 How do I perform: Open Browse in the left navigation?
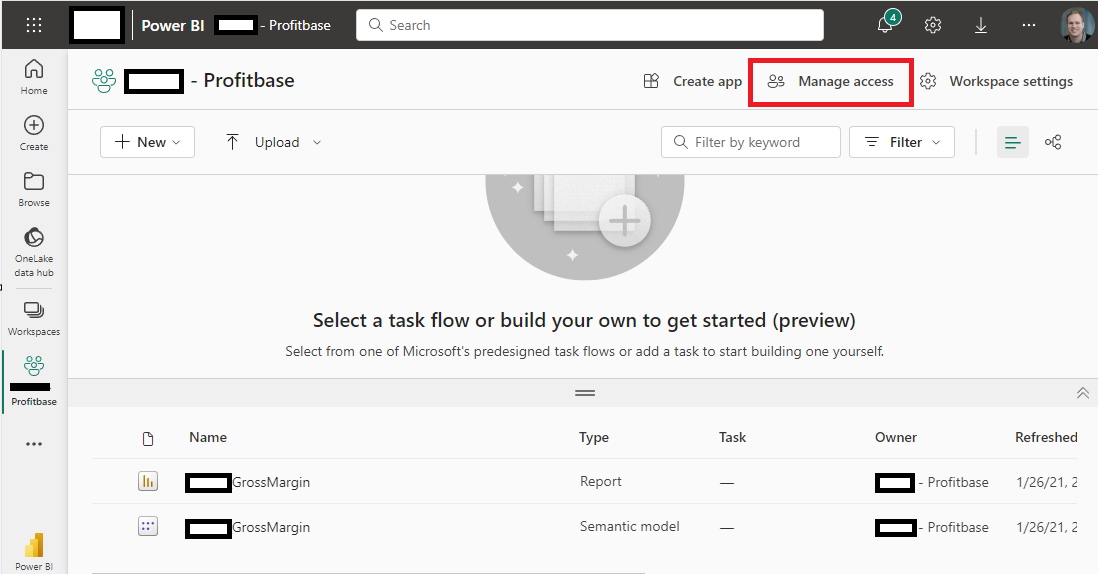click(34, 189)
